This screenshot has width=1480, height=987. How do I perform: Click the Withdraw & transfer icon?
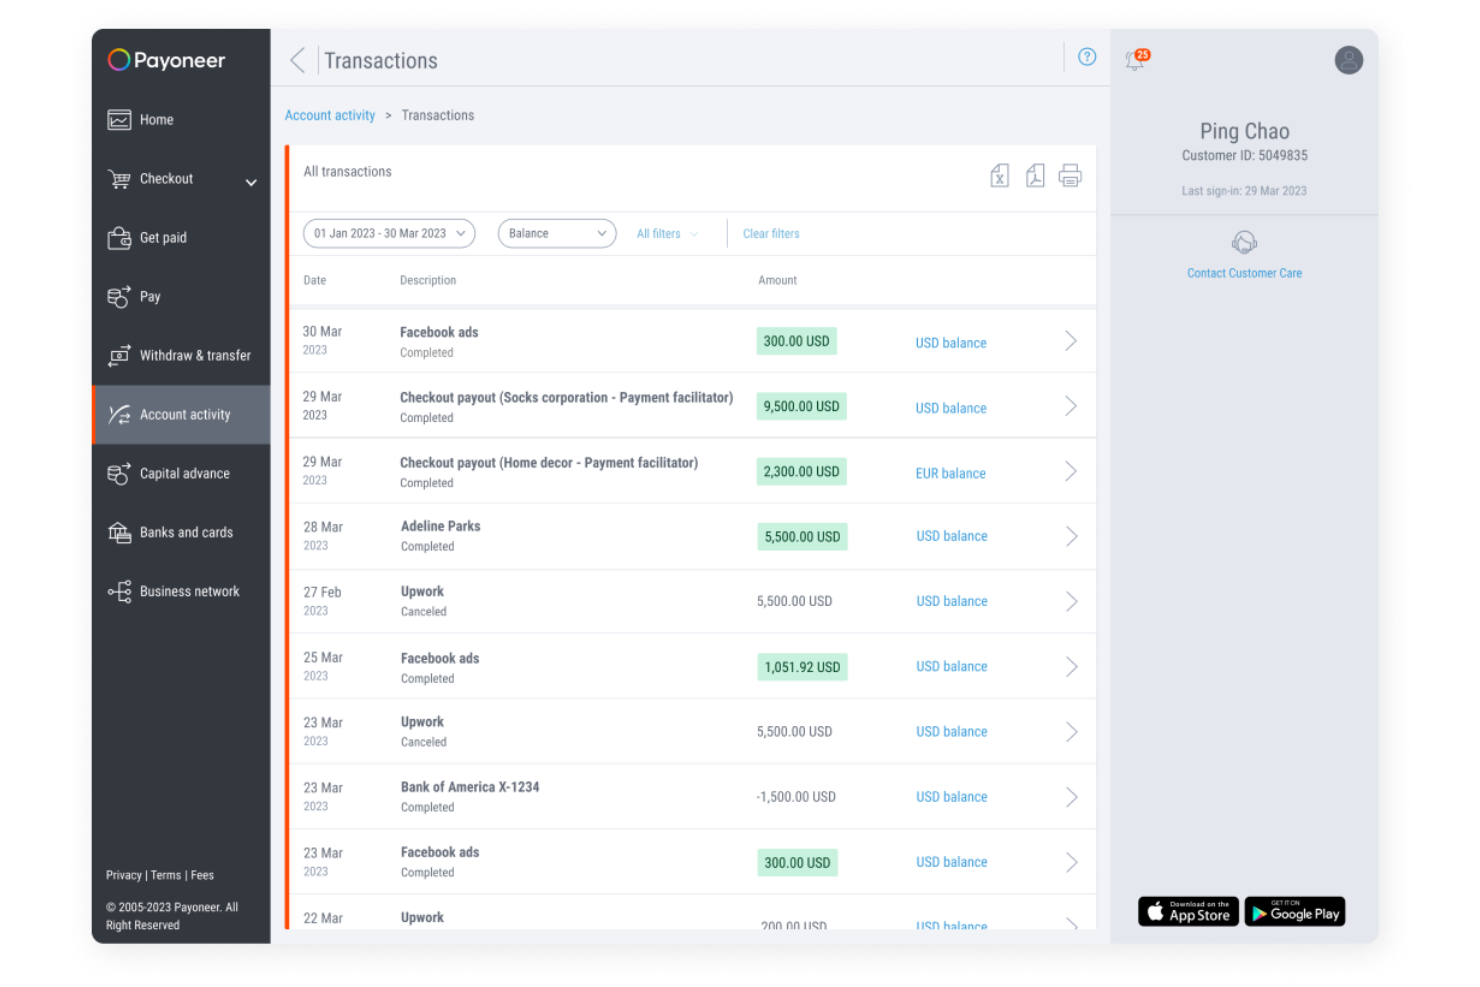[x=119, y=356]
